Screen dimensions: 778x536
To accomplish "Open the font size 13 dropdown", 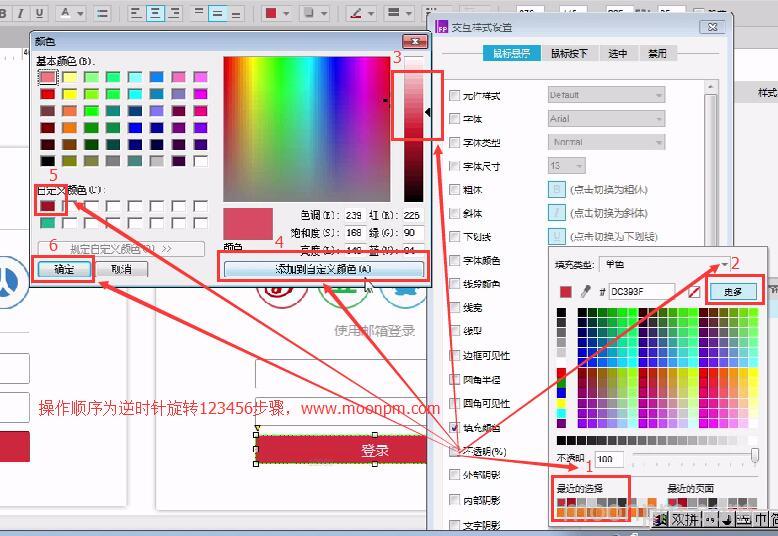I will point(566,166).
